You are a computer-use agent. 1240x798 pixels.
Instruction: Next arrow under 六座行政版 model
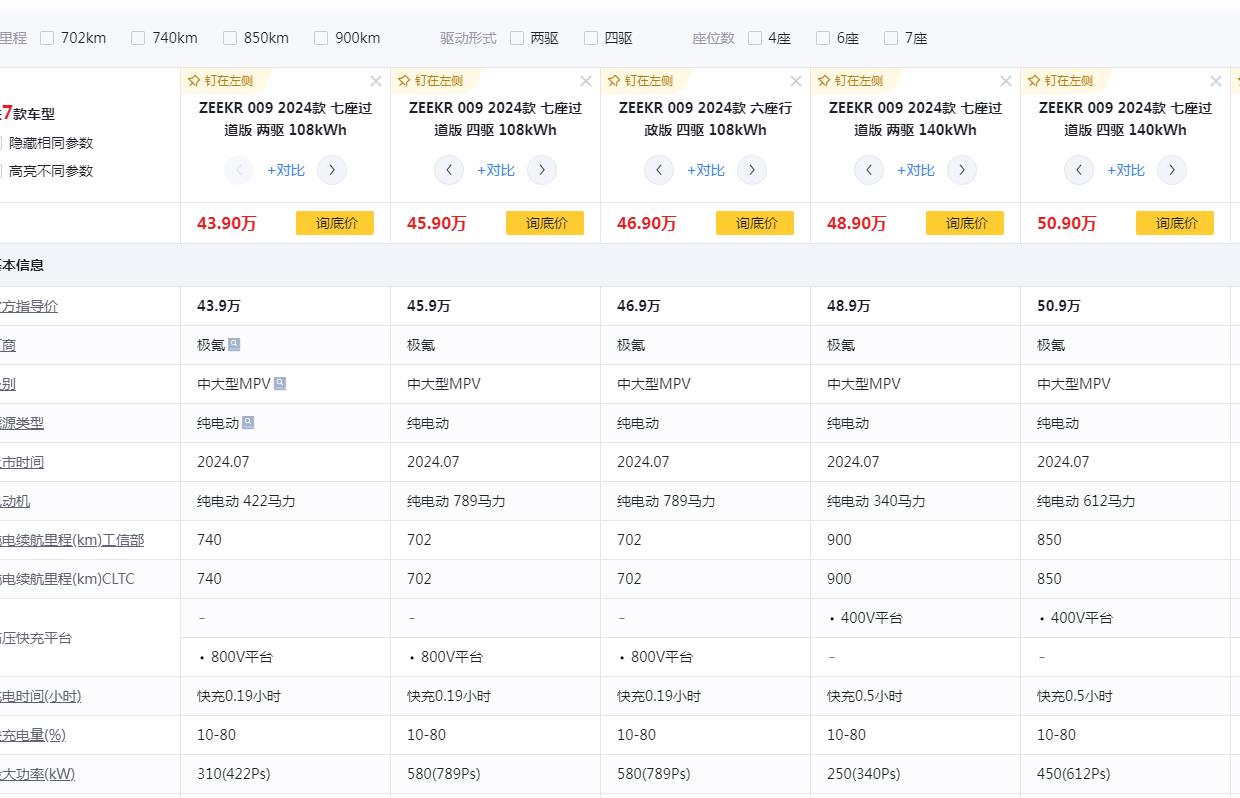coord(752,170)
